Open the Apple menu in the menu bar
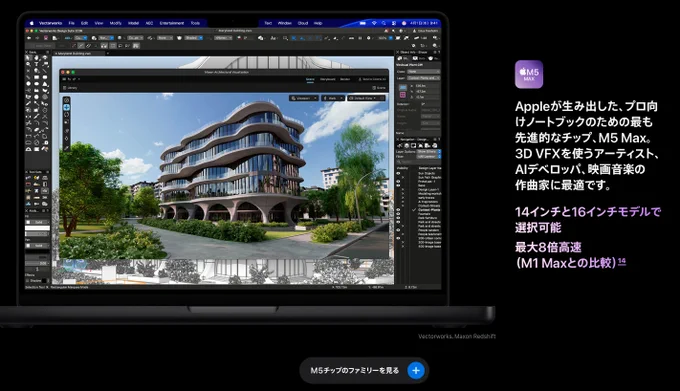 32,23
